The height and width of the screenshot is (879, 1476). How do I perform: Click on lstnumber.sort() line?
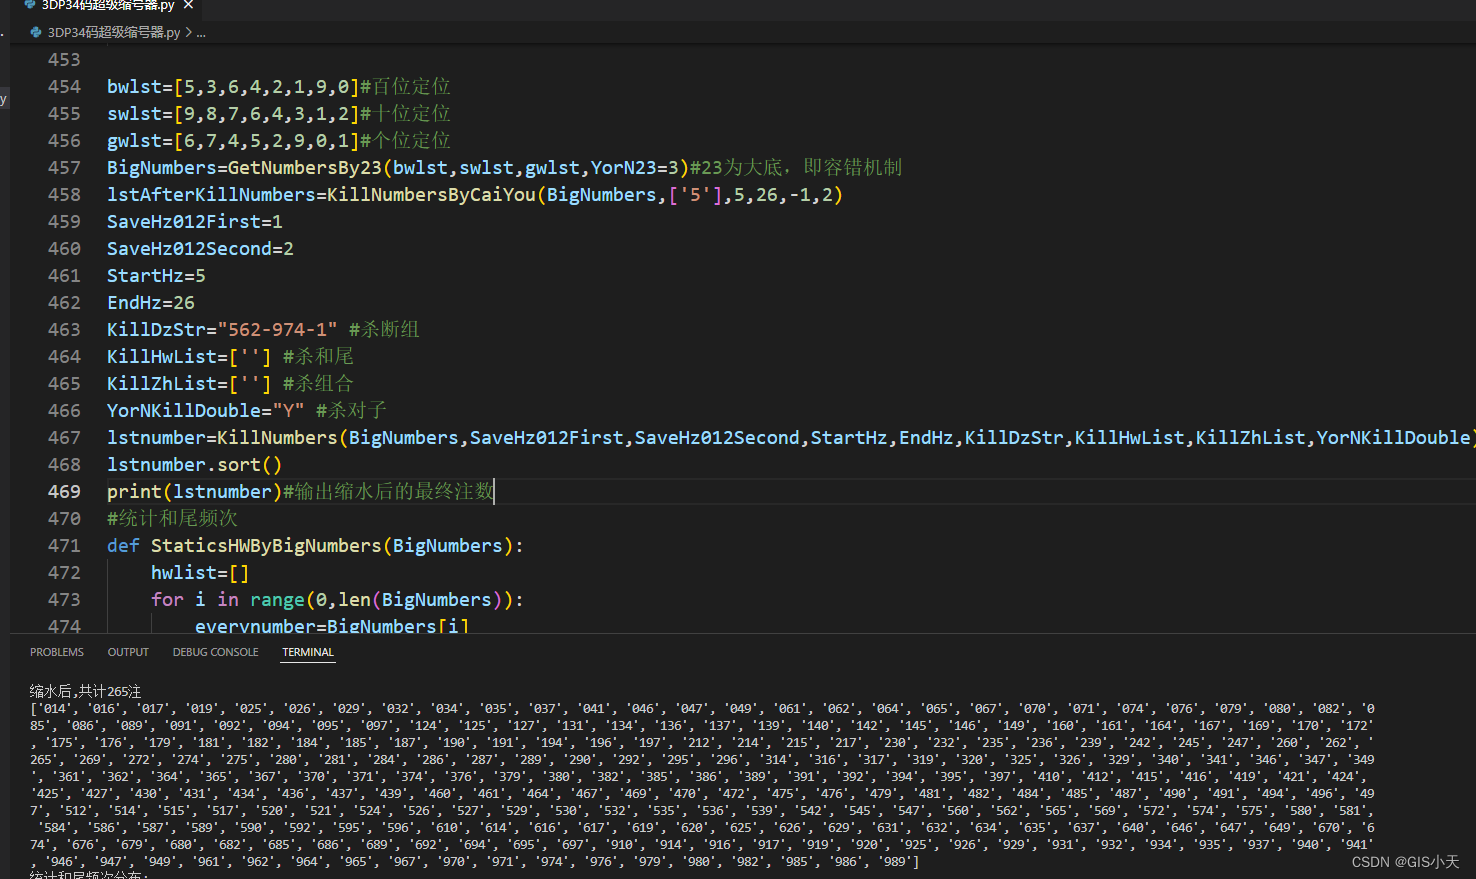point(195,465)
